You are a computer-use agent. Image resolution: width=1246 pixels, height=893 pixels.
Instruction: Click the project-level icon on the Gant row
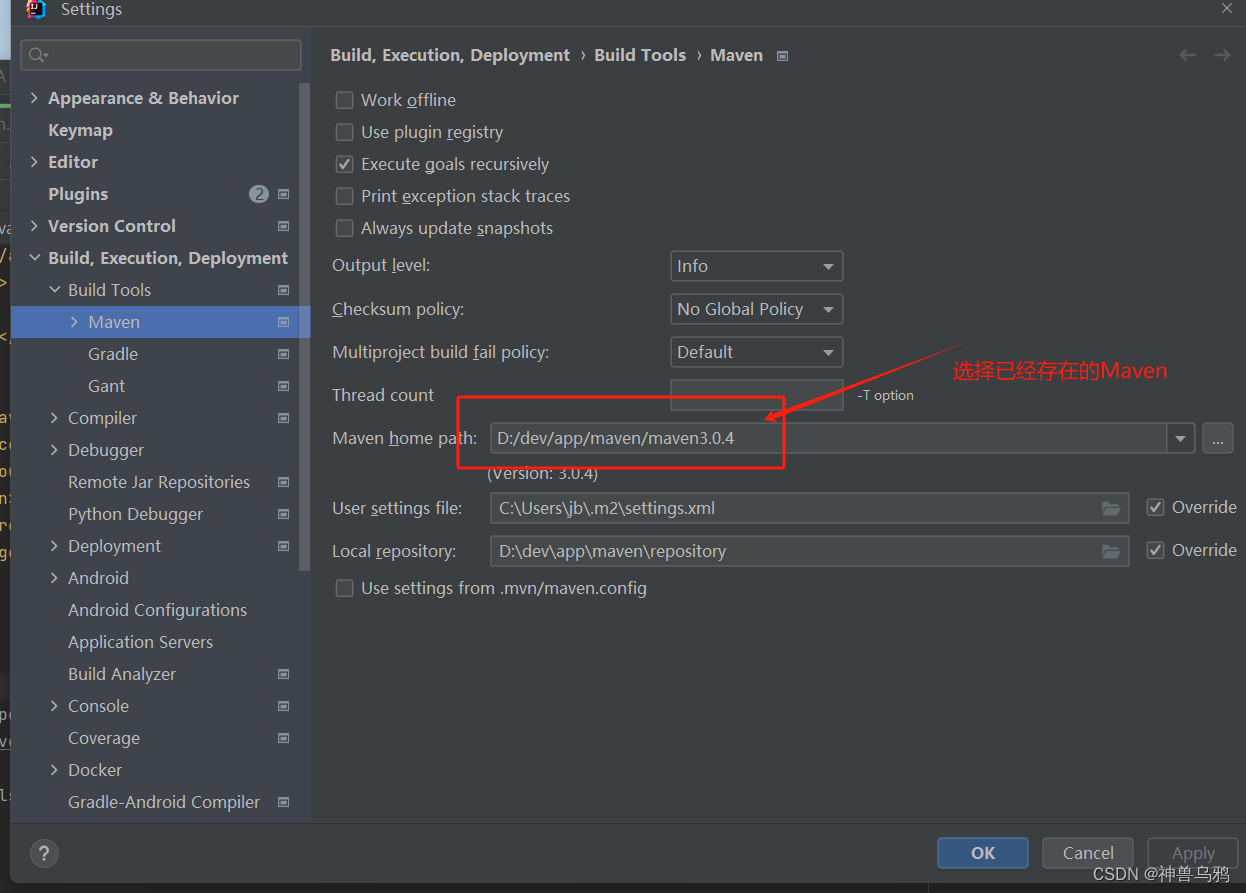point(284,386)
